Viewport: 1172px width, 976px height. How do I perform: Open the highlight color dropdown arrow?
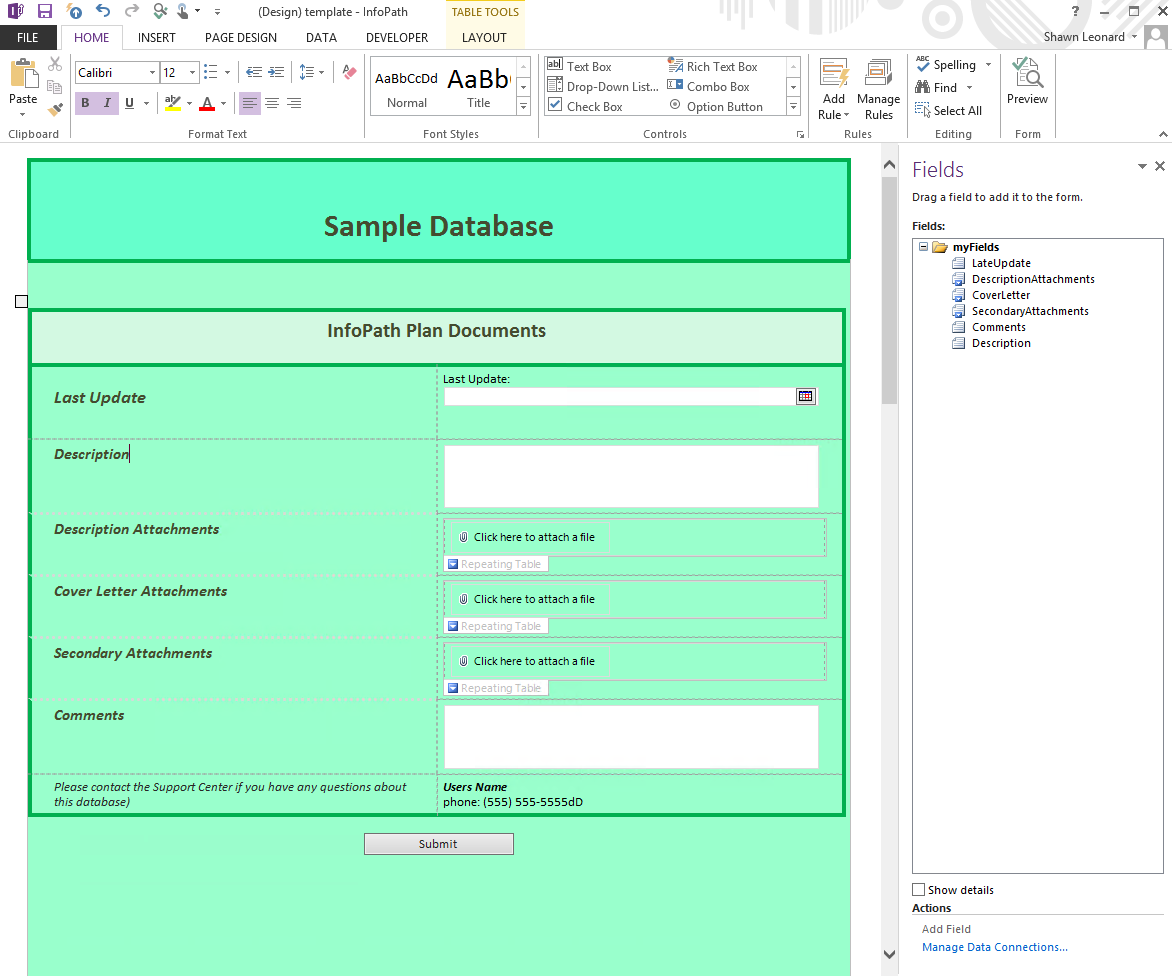[189, 103]
